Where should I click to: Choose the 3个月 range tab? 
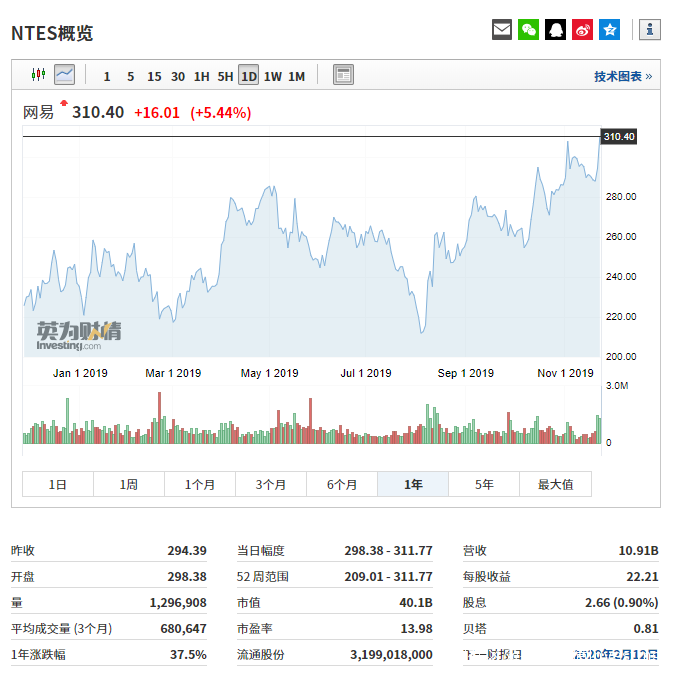pos(271,484)
